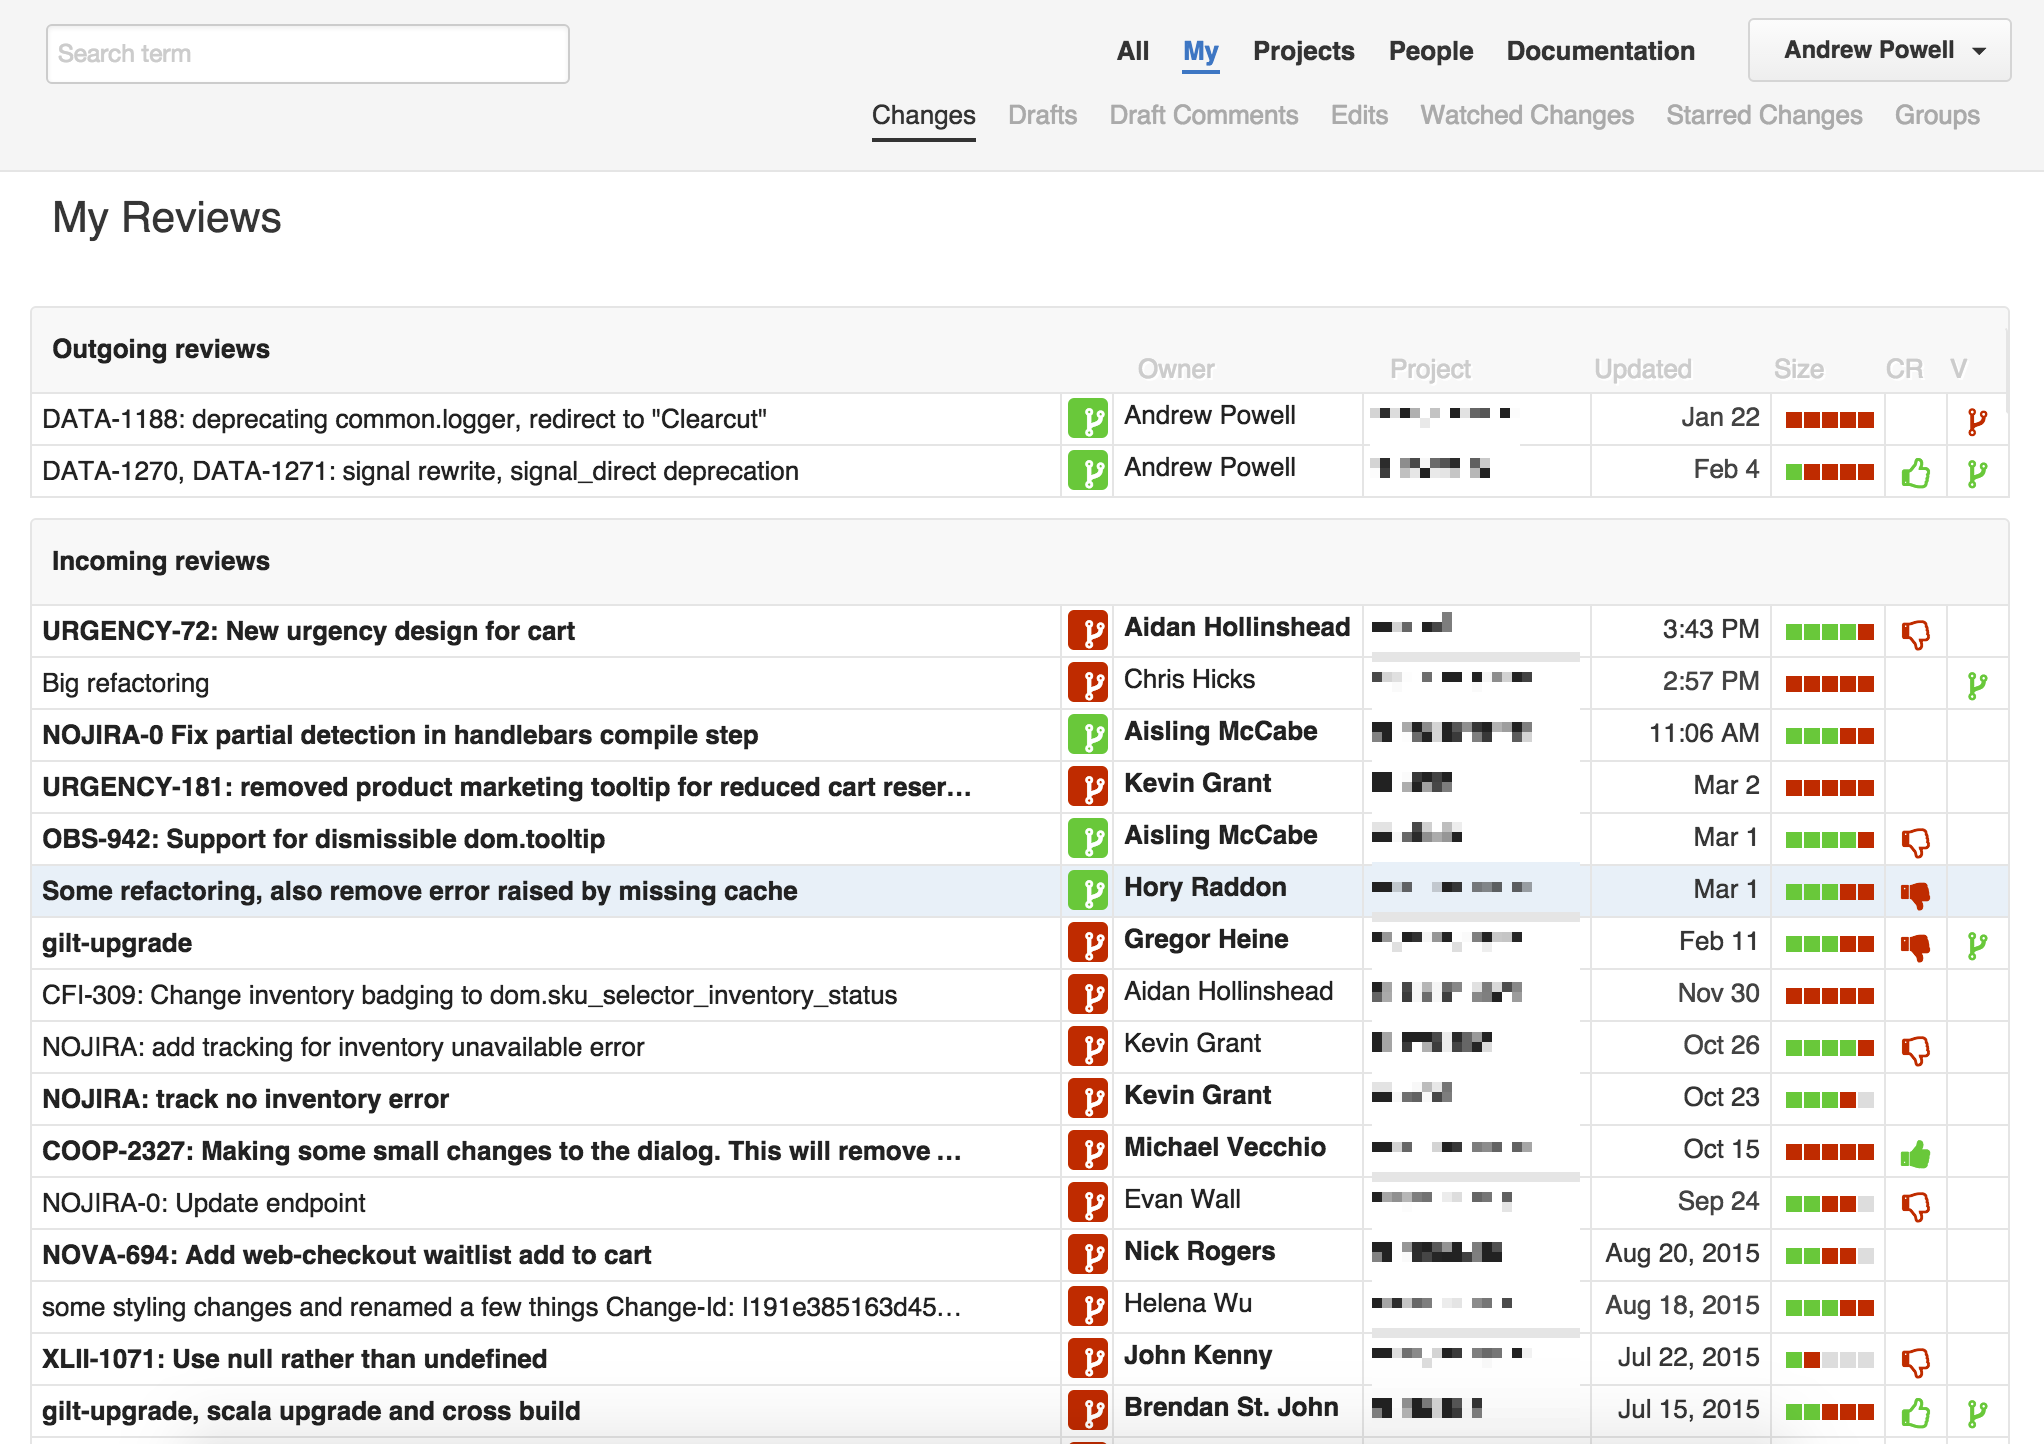The image size is (2044, 1444).
Task: Click red merge icon on URGENCY-72 row
Action: pyautogui.click(x=1088, y=631)
